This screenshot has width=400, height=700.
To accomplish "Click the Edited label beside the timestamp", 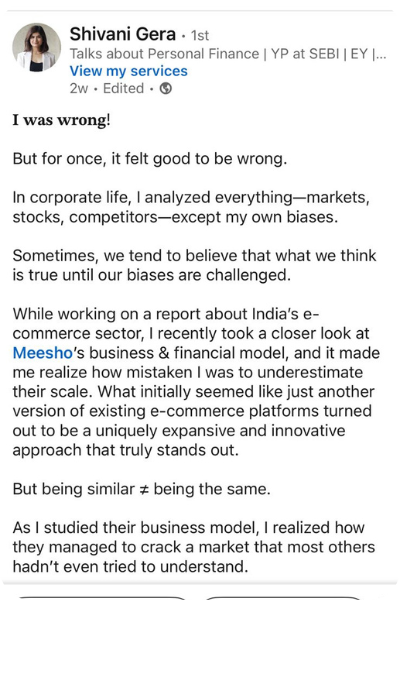I will click(x=123, y=88).
